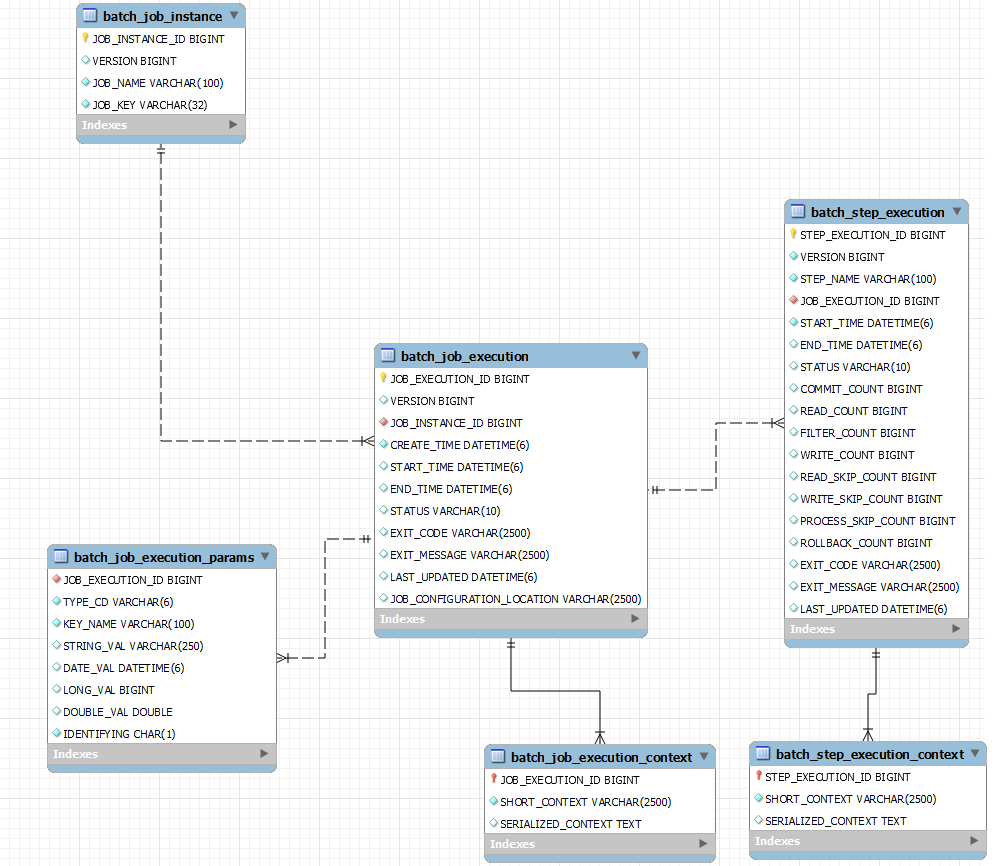Expand Indexes section of batch_job_execution_params

click(x=265, y=754)
